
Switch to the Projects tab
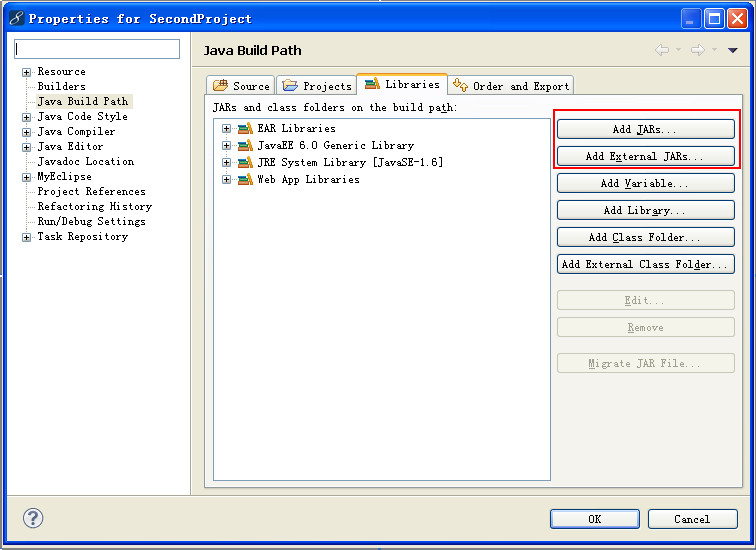pos(316,85)
